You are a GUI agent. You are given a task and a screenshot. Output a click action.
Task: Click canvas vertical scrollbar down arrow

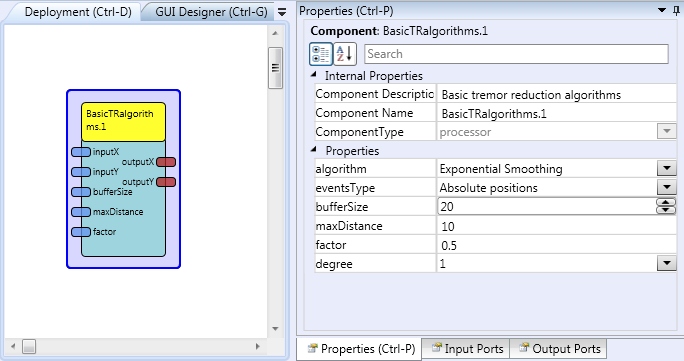click(x=275, y=329)
